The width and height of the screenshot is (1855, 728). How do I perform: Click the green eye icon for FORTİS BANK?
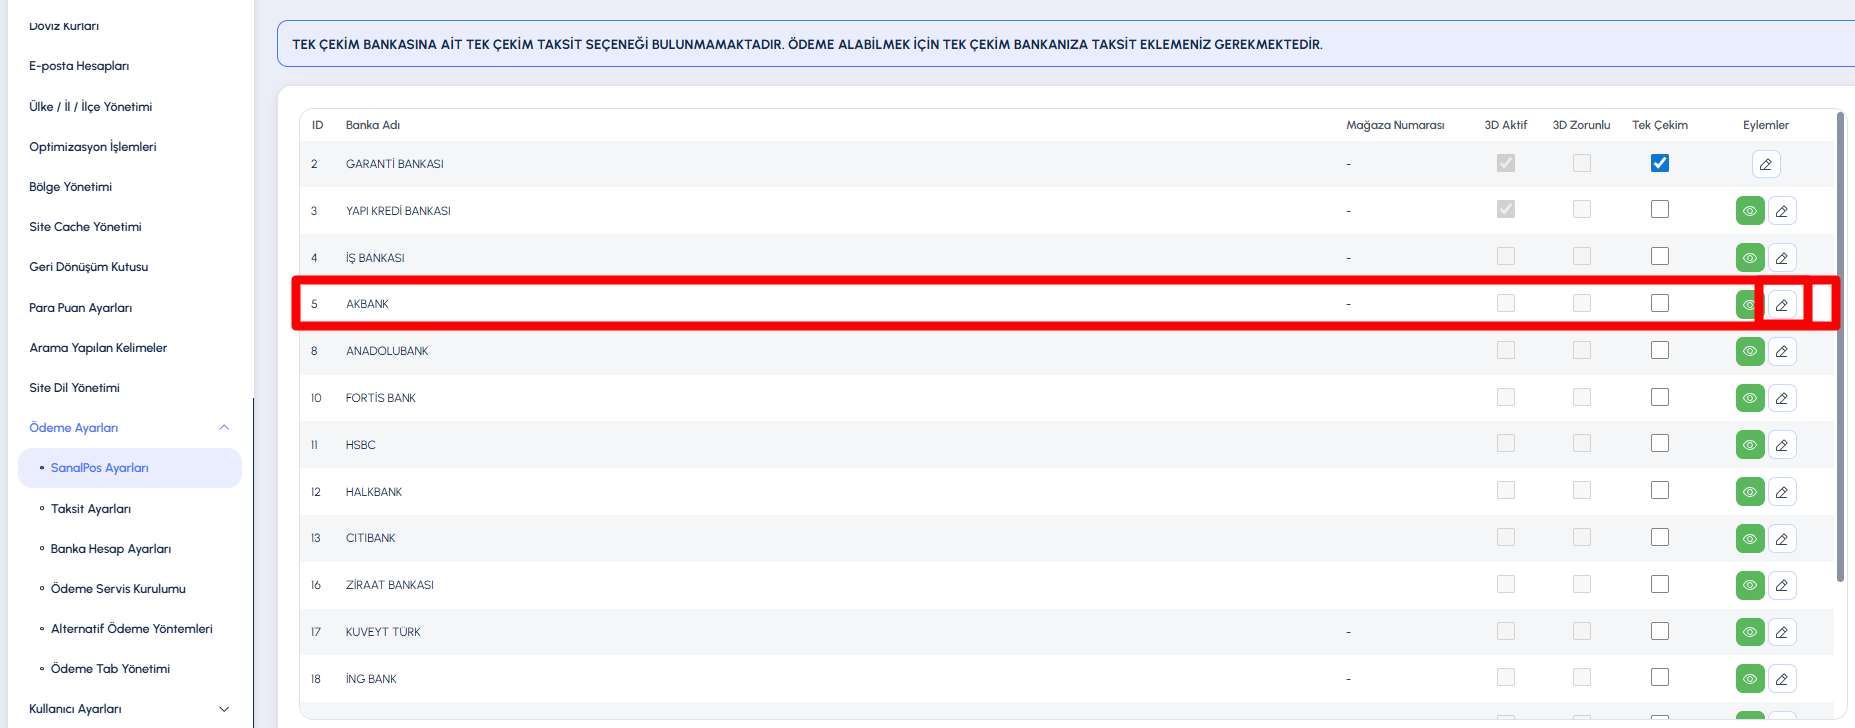click(x=1750, y=398)
